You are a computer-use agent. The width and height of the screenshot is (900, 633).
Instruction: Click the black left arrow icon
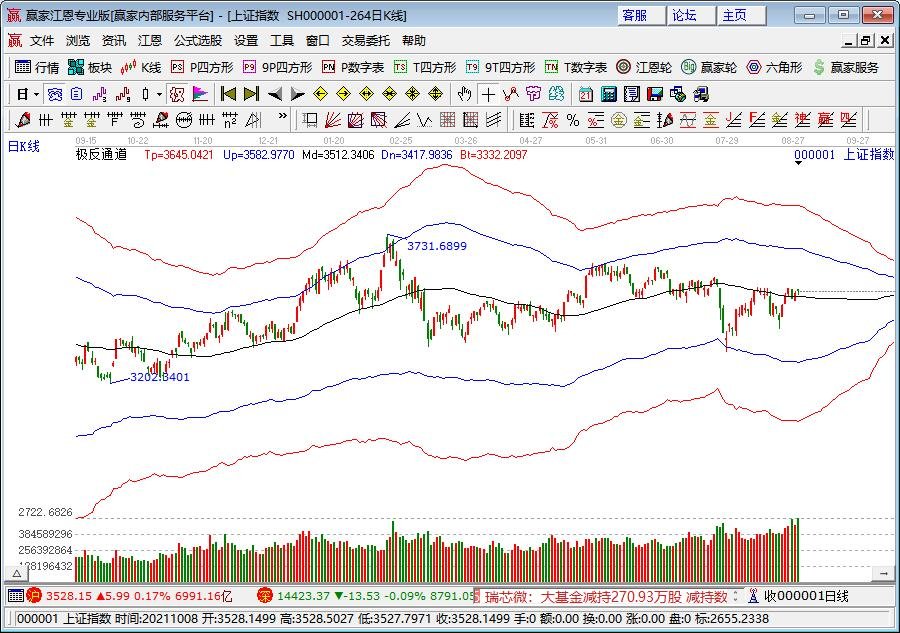(x=275, y=94)
